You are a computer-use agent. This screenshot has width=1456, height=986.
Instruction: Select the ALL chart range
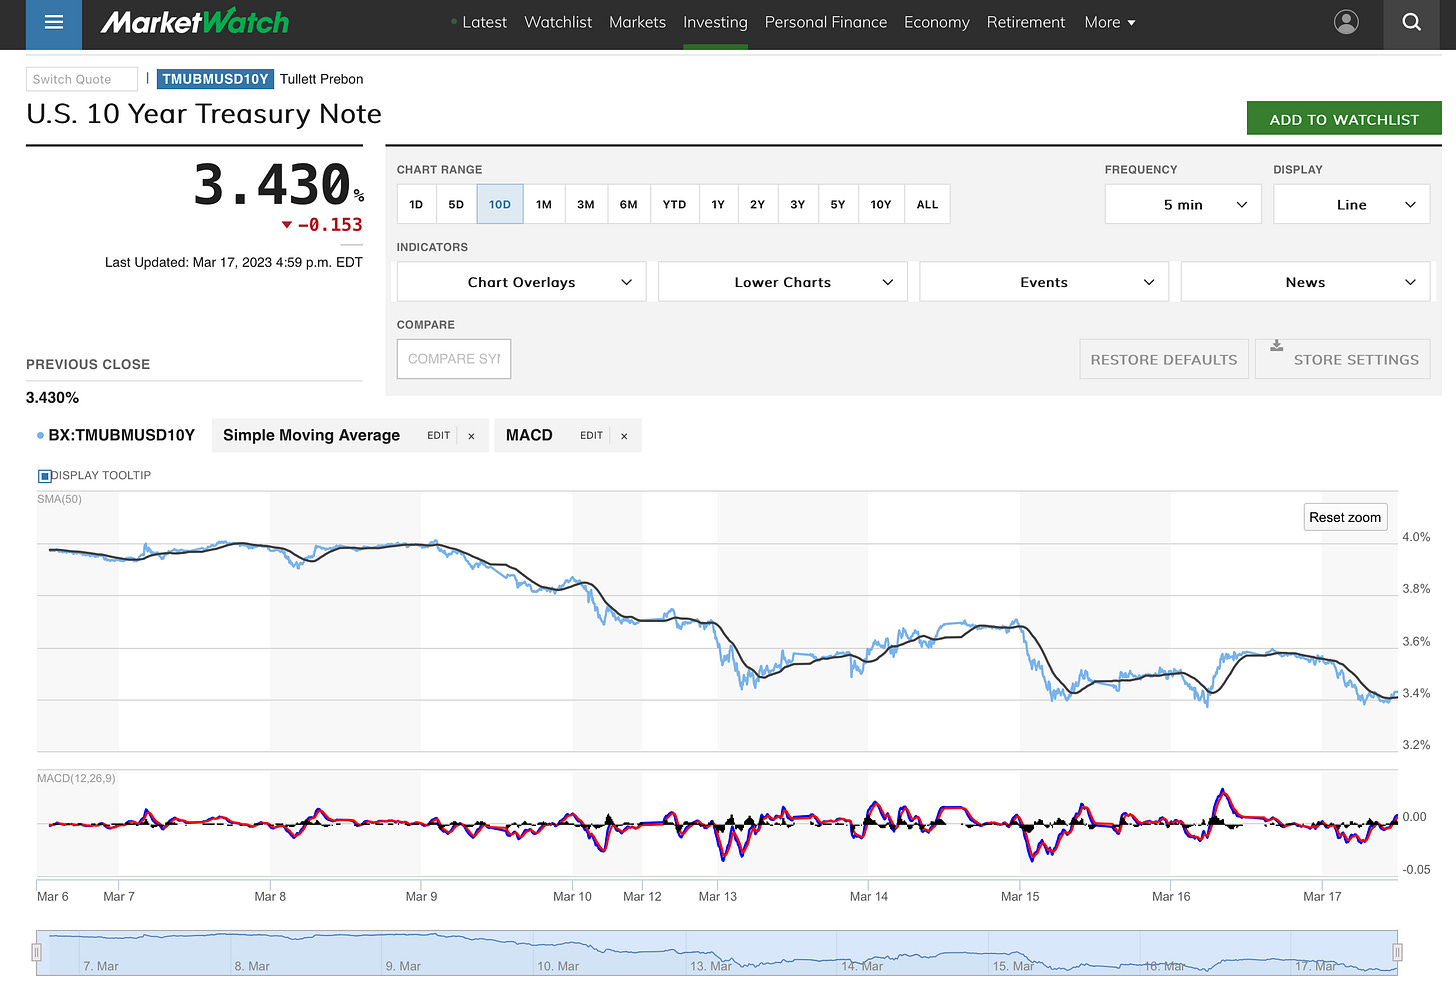[928, 204]
